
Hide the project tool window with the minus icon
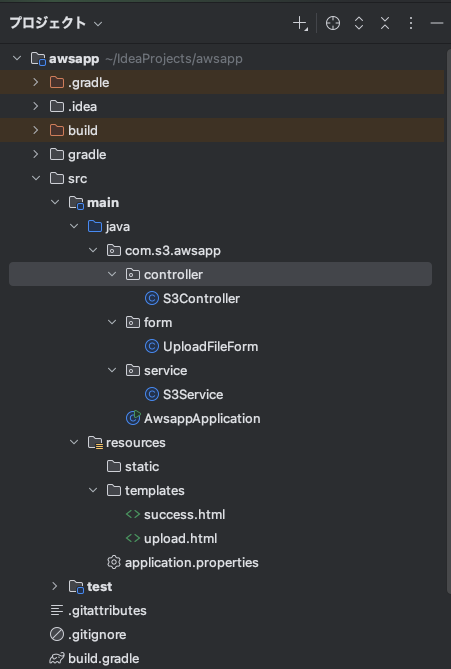tap(437, 23)
